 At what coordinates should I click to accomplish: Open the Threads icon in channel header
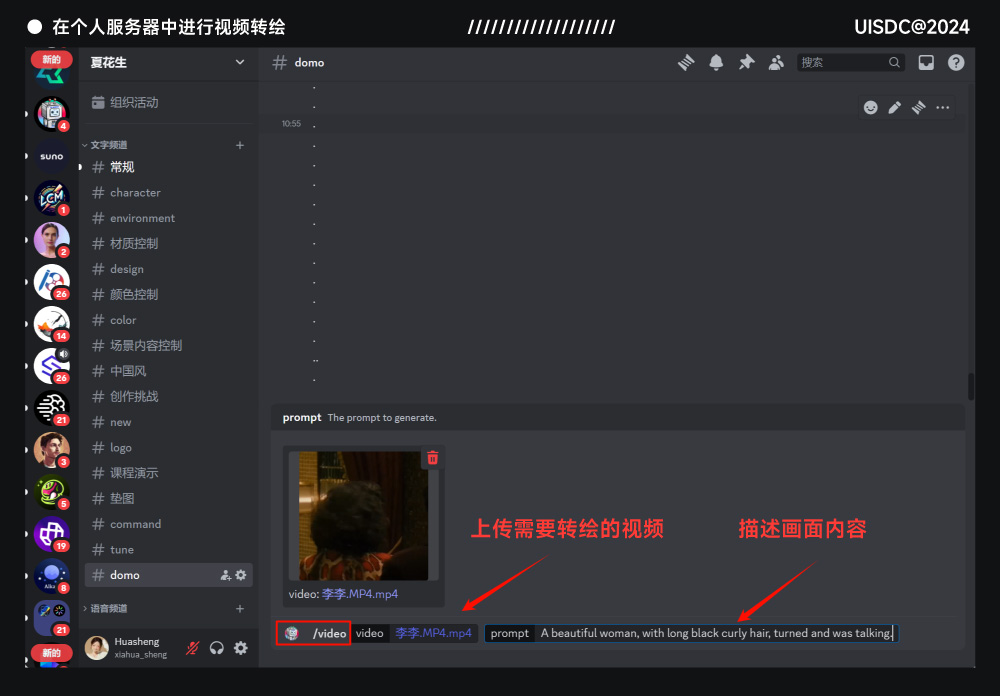pyautogui.click(x=686, y=62)
